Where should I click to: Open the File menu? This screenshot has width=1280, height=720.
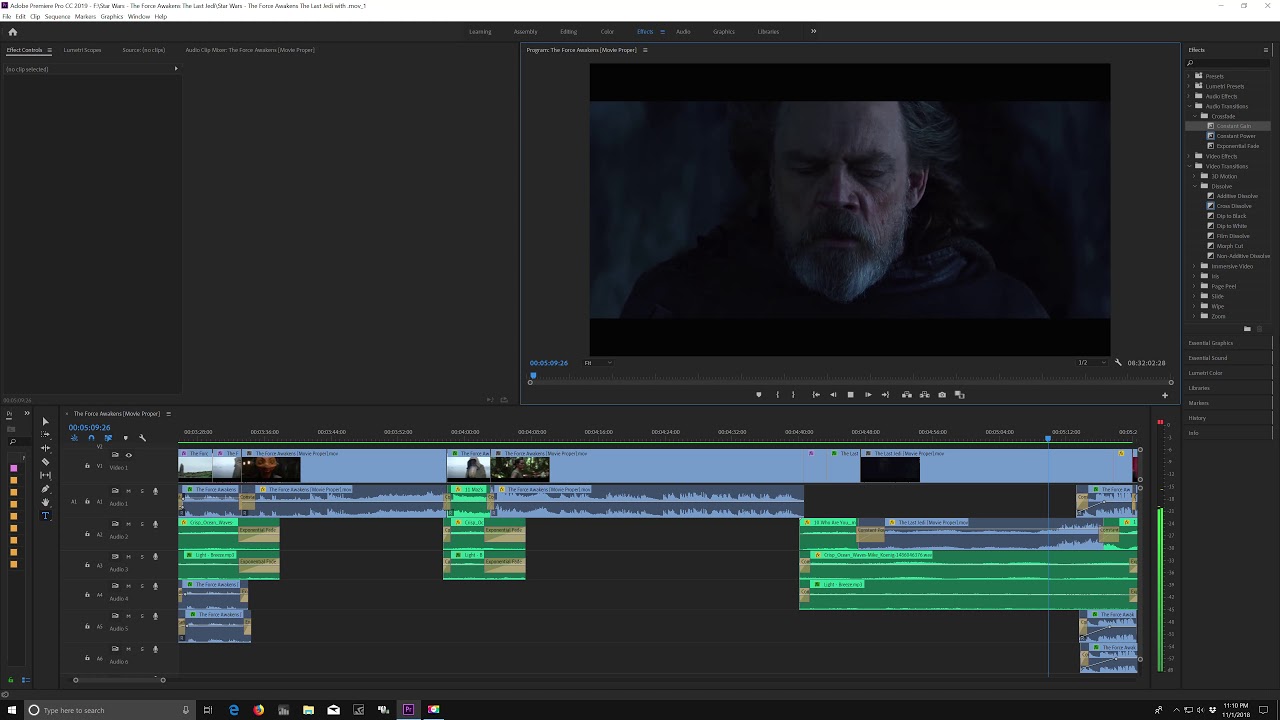(7, 17)
